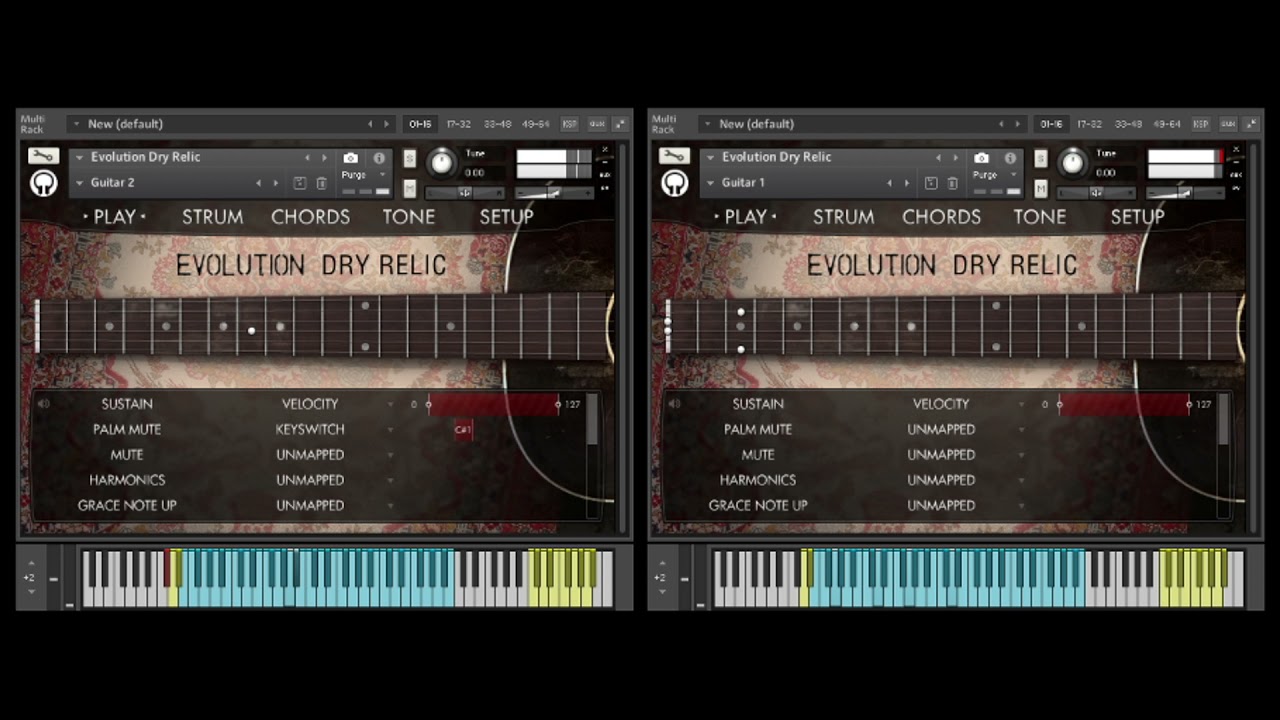Toggle KSP button in left rack header
The image size is (1280, 720).
569,124
